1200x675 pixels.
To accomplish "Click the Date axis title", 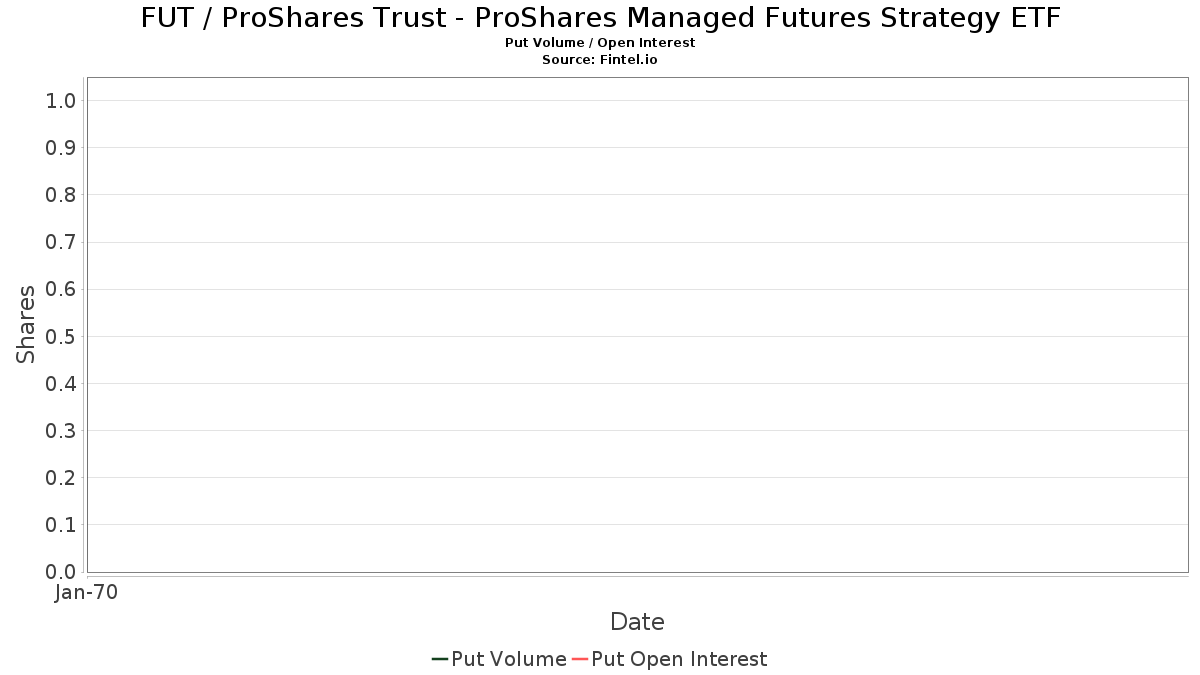I will click(x=637, y=622).
